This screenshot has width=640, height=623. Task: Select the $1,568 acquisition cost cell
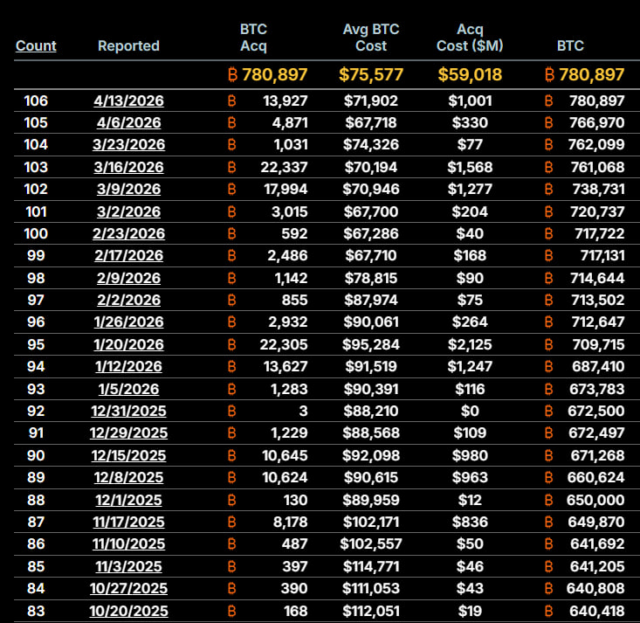[x=470, y=167]
